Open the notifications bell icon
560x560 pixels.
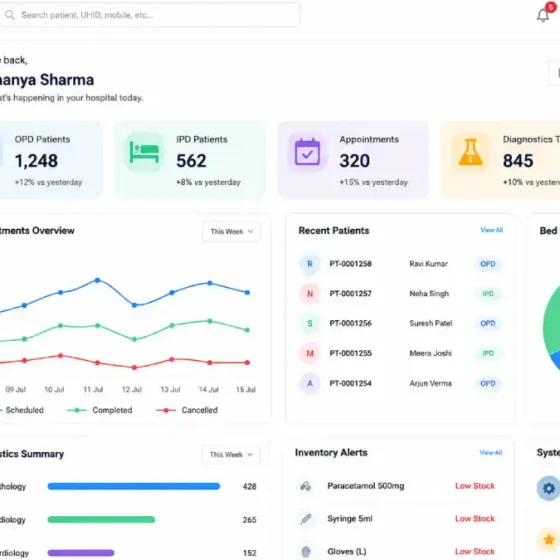point(542,15)
